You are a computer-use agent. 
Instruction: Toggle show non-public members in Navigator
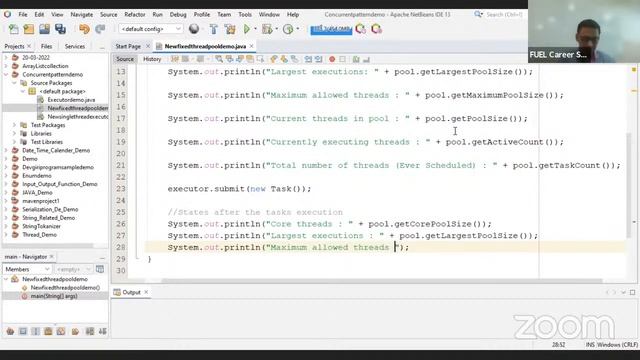tap(48, 331)
